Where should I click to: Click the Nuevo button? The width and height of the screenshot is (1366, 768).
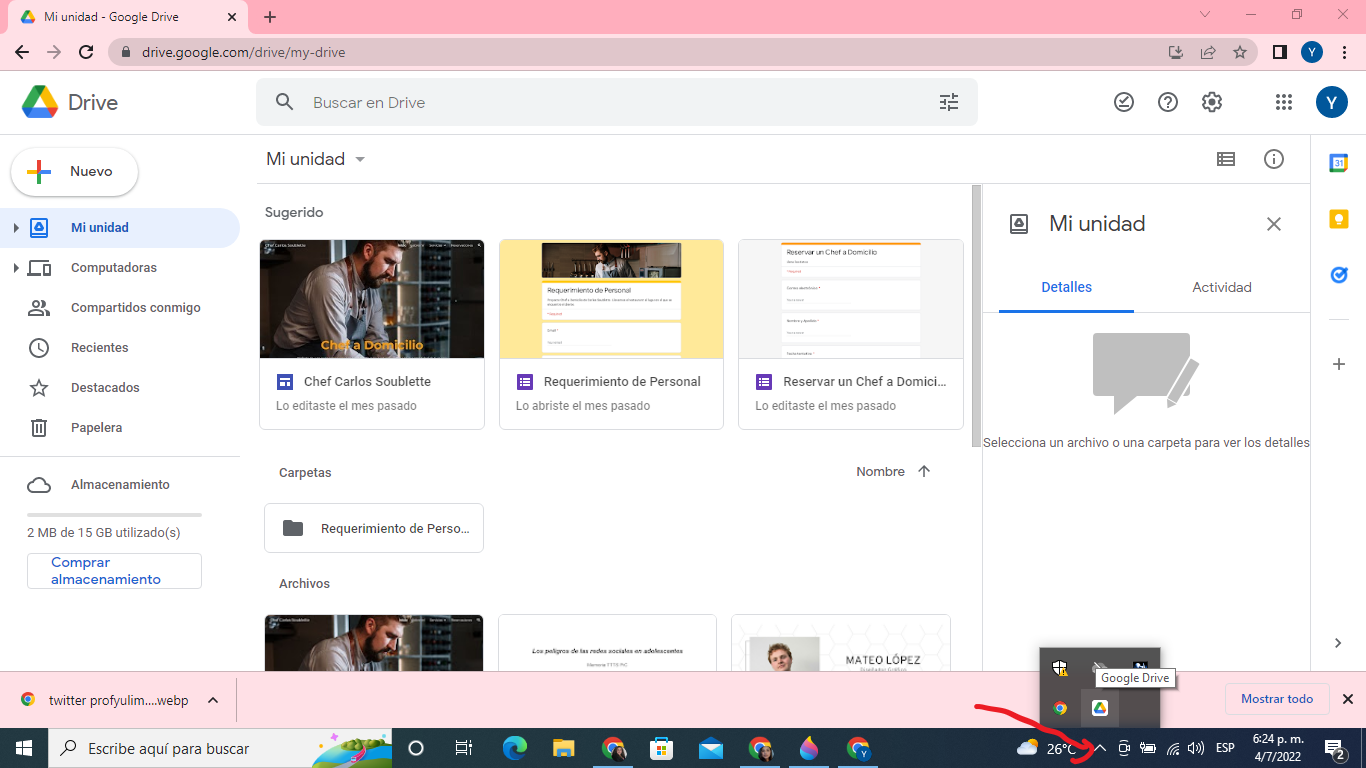click(x=75, y=172)
